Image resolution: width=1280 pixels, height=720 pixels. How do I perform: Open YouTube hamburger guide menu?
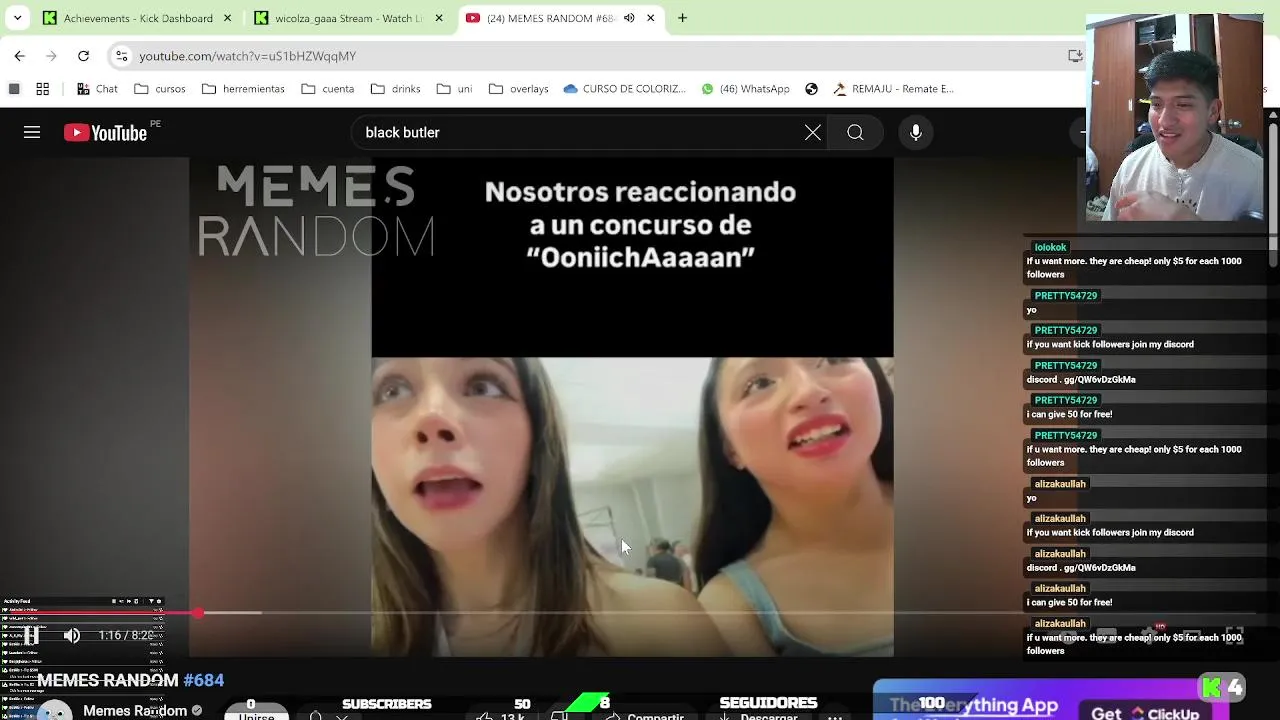pos(32,132)
